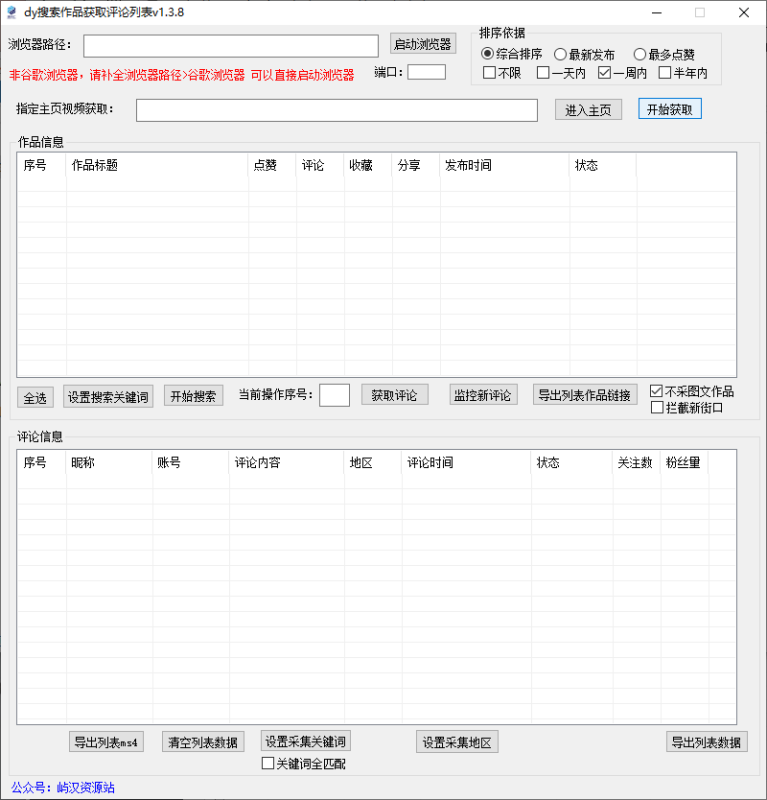
Task: Click 分享 column header
Action: pyautogui.click(x=416, y=165)
